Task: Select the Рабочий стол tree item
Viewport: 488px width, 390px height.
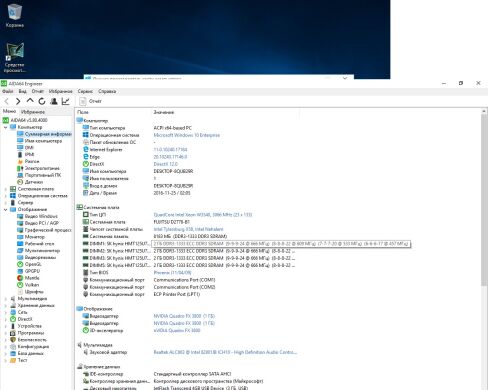Action: coord(36,244)
